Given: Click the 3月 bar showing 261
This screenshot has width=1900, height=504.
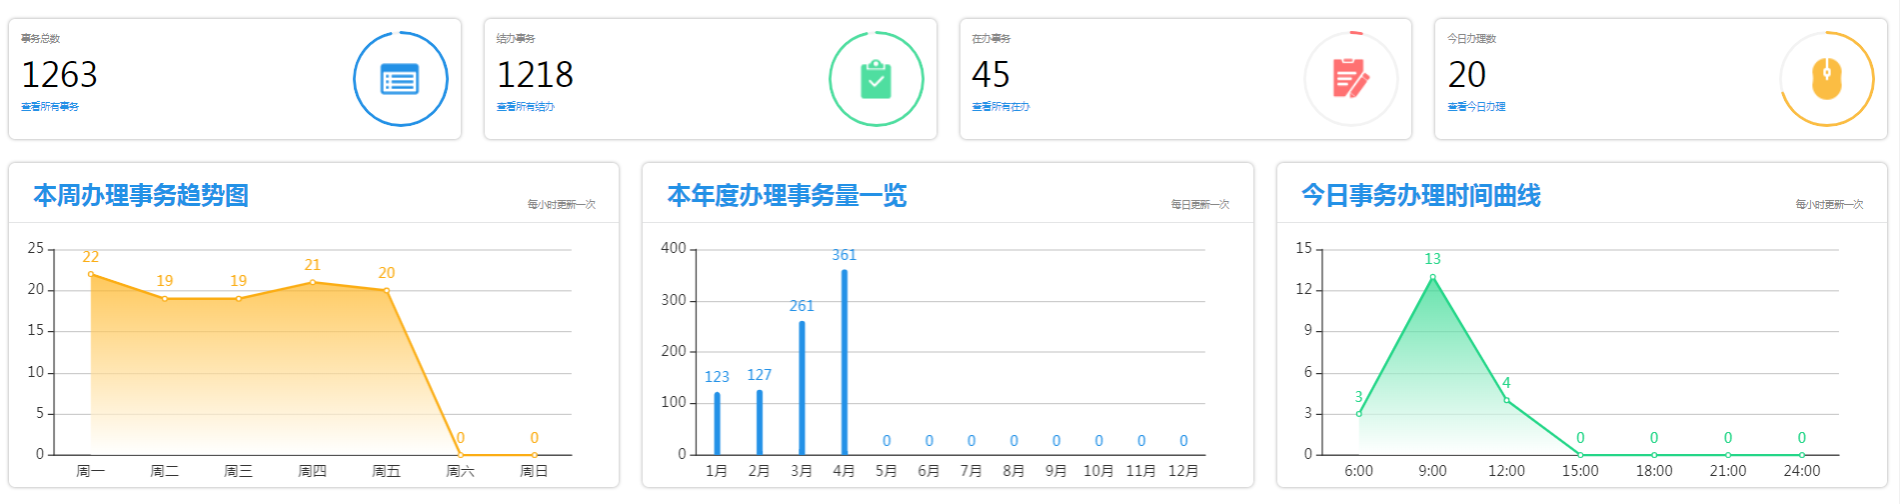Looking at the screenshot, I should coord(802,388).
